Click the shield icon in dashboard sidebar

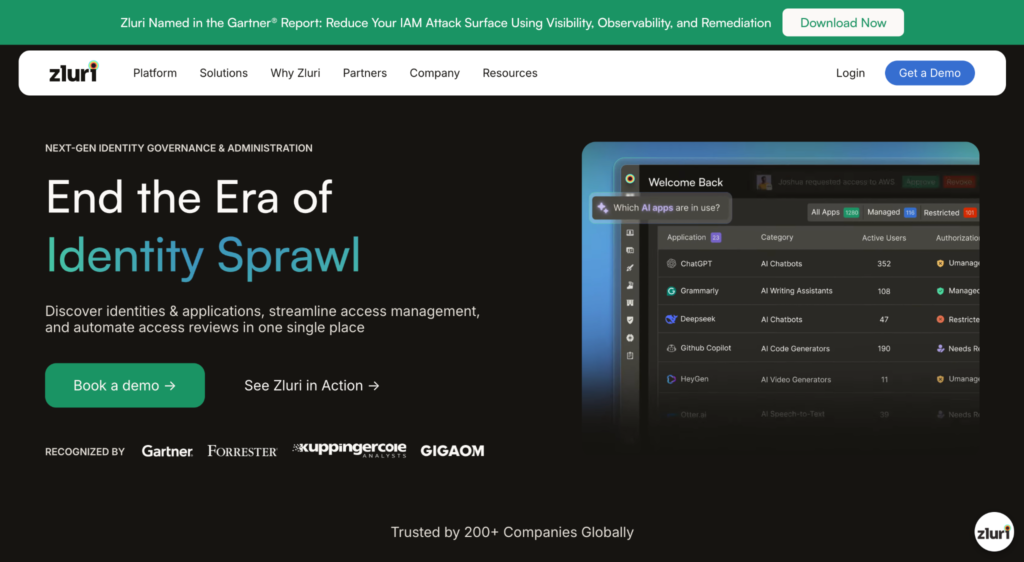coord(630,320)
